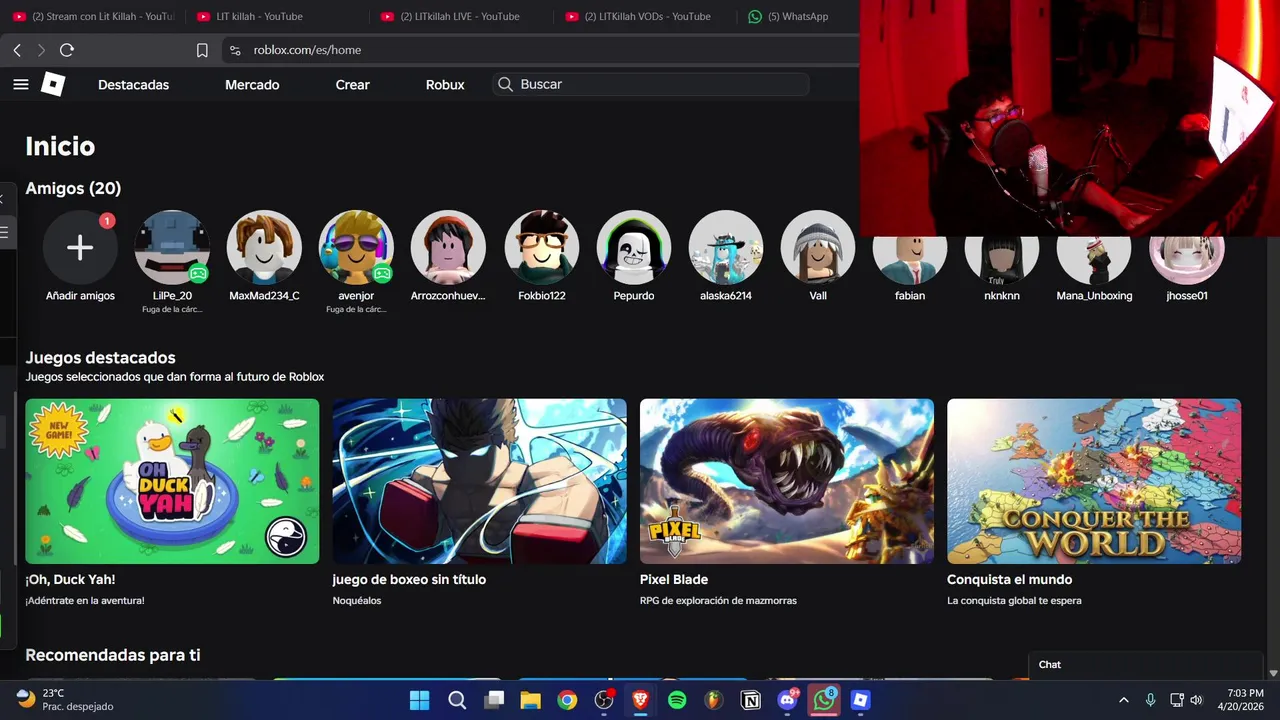Open Task View in the taskbar
The height and width of the screenshot is (720, 1280).
pyautogui.click(x=494, y=700)
